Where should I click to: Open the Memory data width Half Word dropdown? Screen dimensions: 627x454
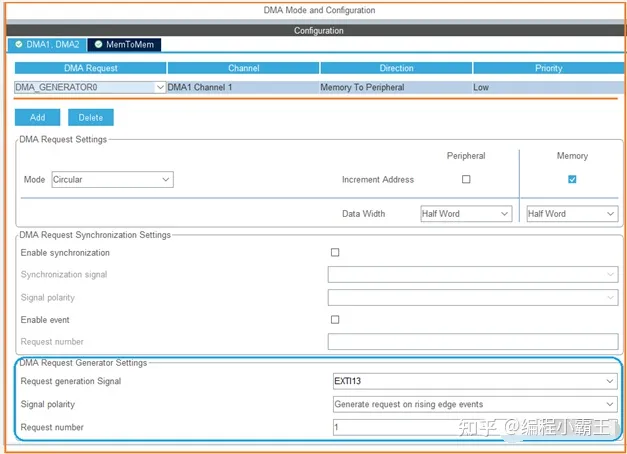click(572, 214)
